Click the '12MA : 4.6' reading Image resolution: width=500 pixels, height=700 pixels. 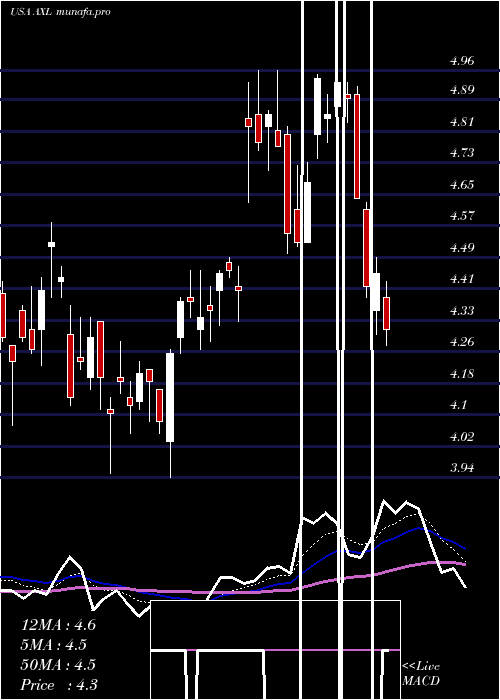pos(58,625)
